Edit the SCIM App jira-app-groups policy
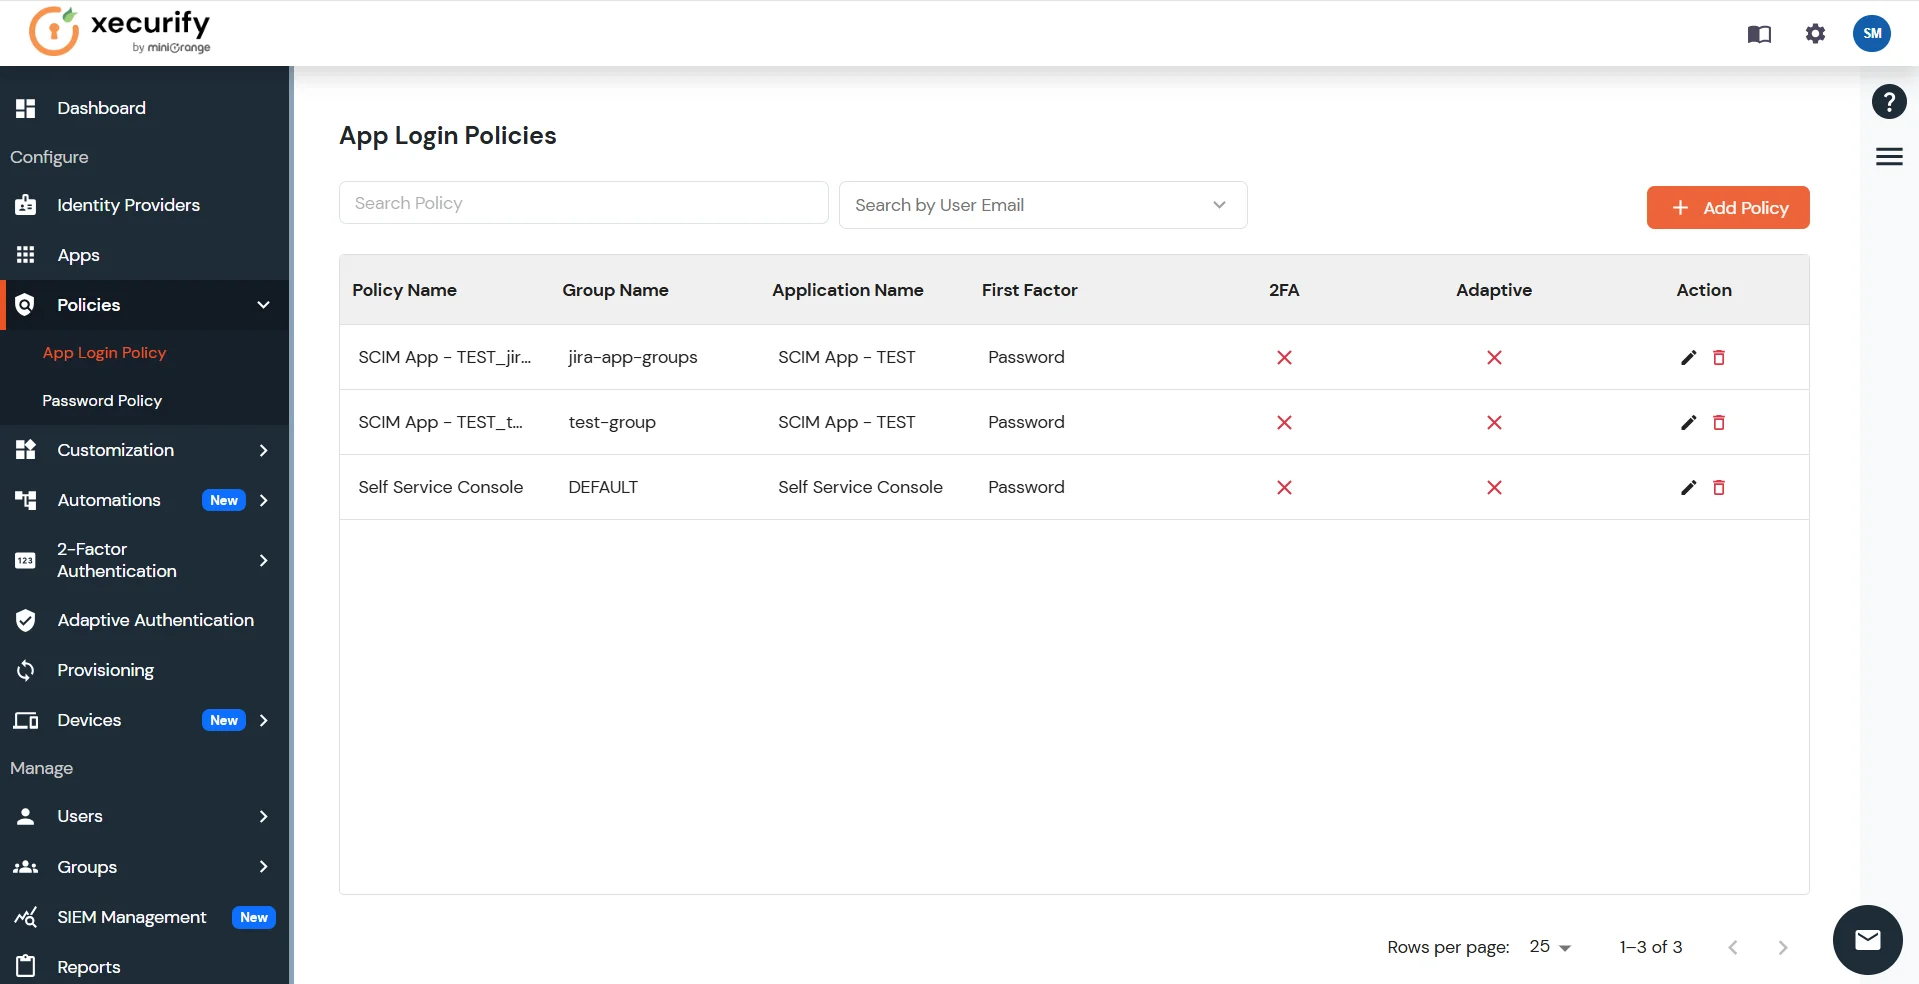 pyautogui.click(x=1688, y=358)
